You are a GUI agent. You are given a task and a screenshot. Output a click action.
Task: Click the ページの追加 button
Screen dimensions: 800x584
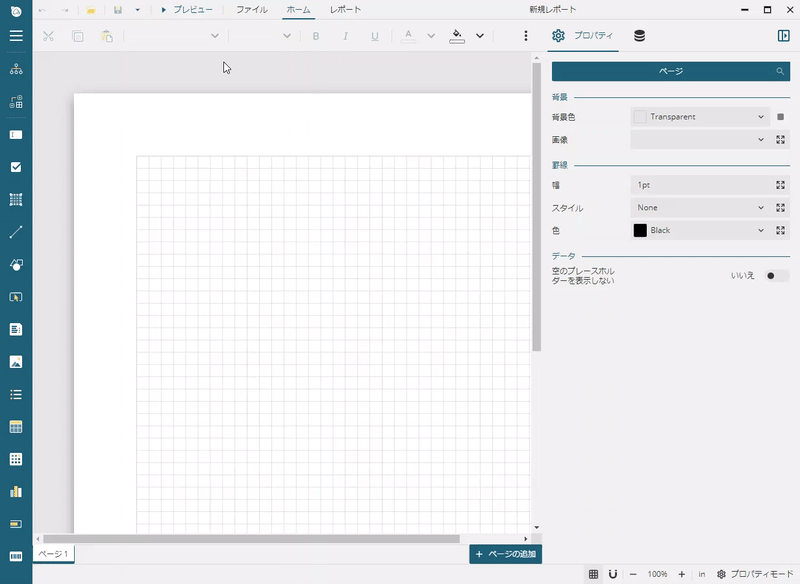505,554
